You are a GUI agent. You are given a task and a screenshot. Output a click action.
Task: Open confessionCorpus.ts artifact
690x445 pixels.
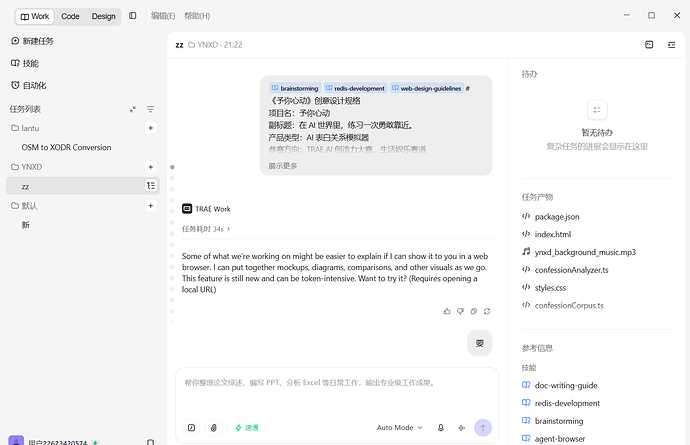[x=563, y=305]
